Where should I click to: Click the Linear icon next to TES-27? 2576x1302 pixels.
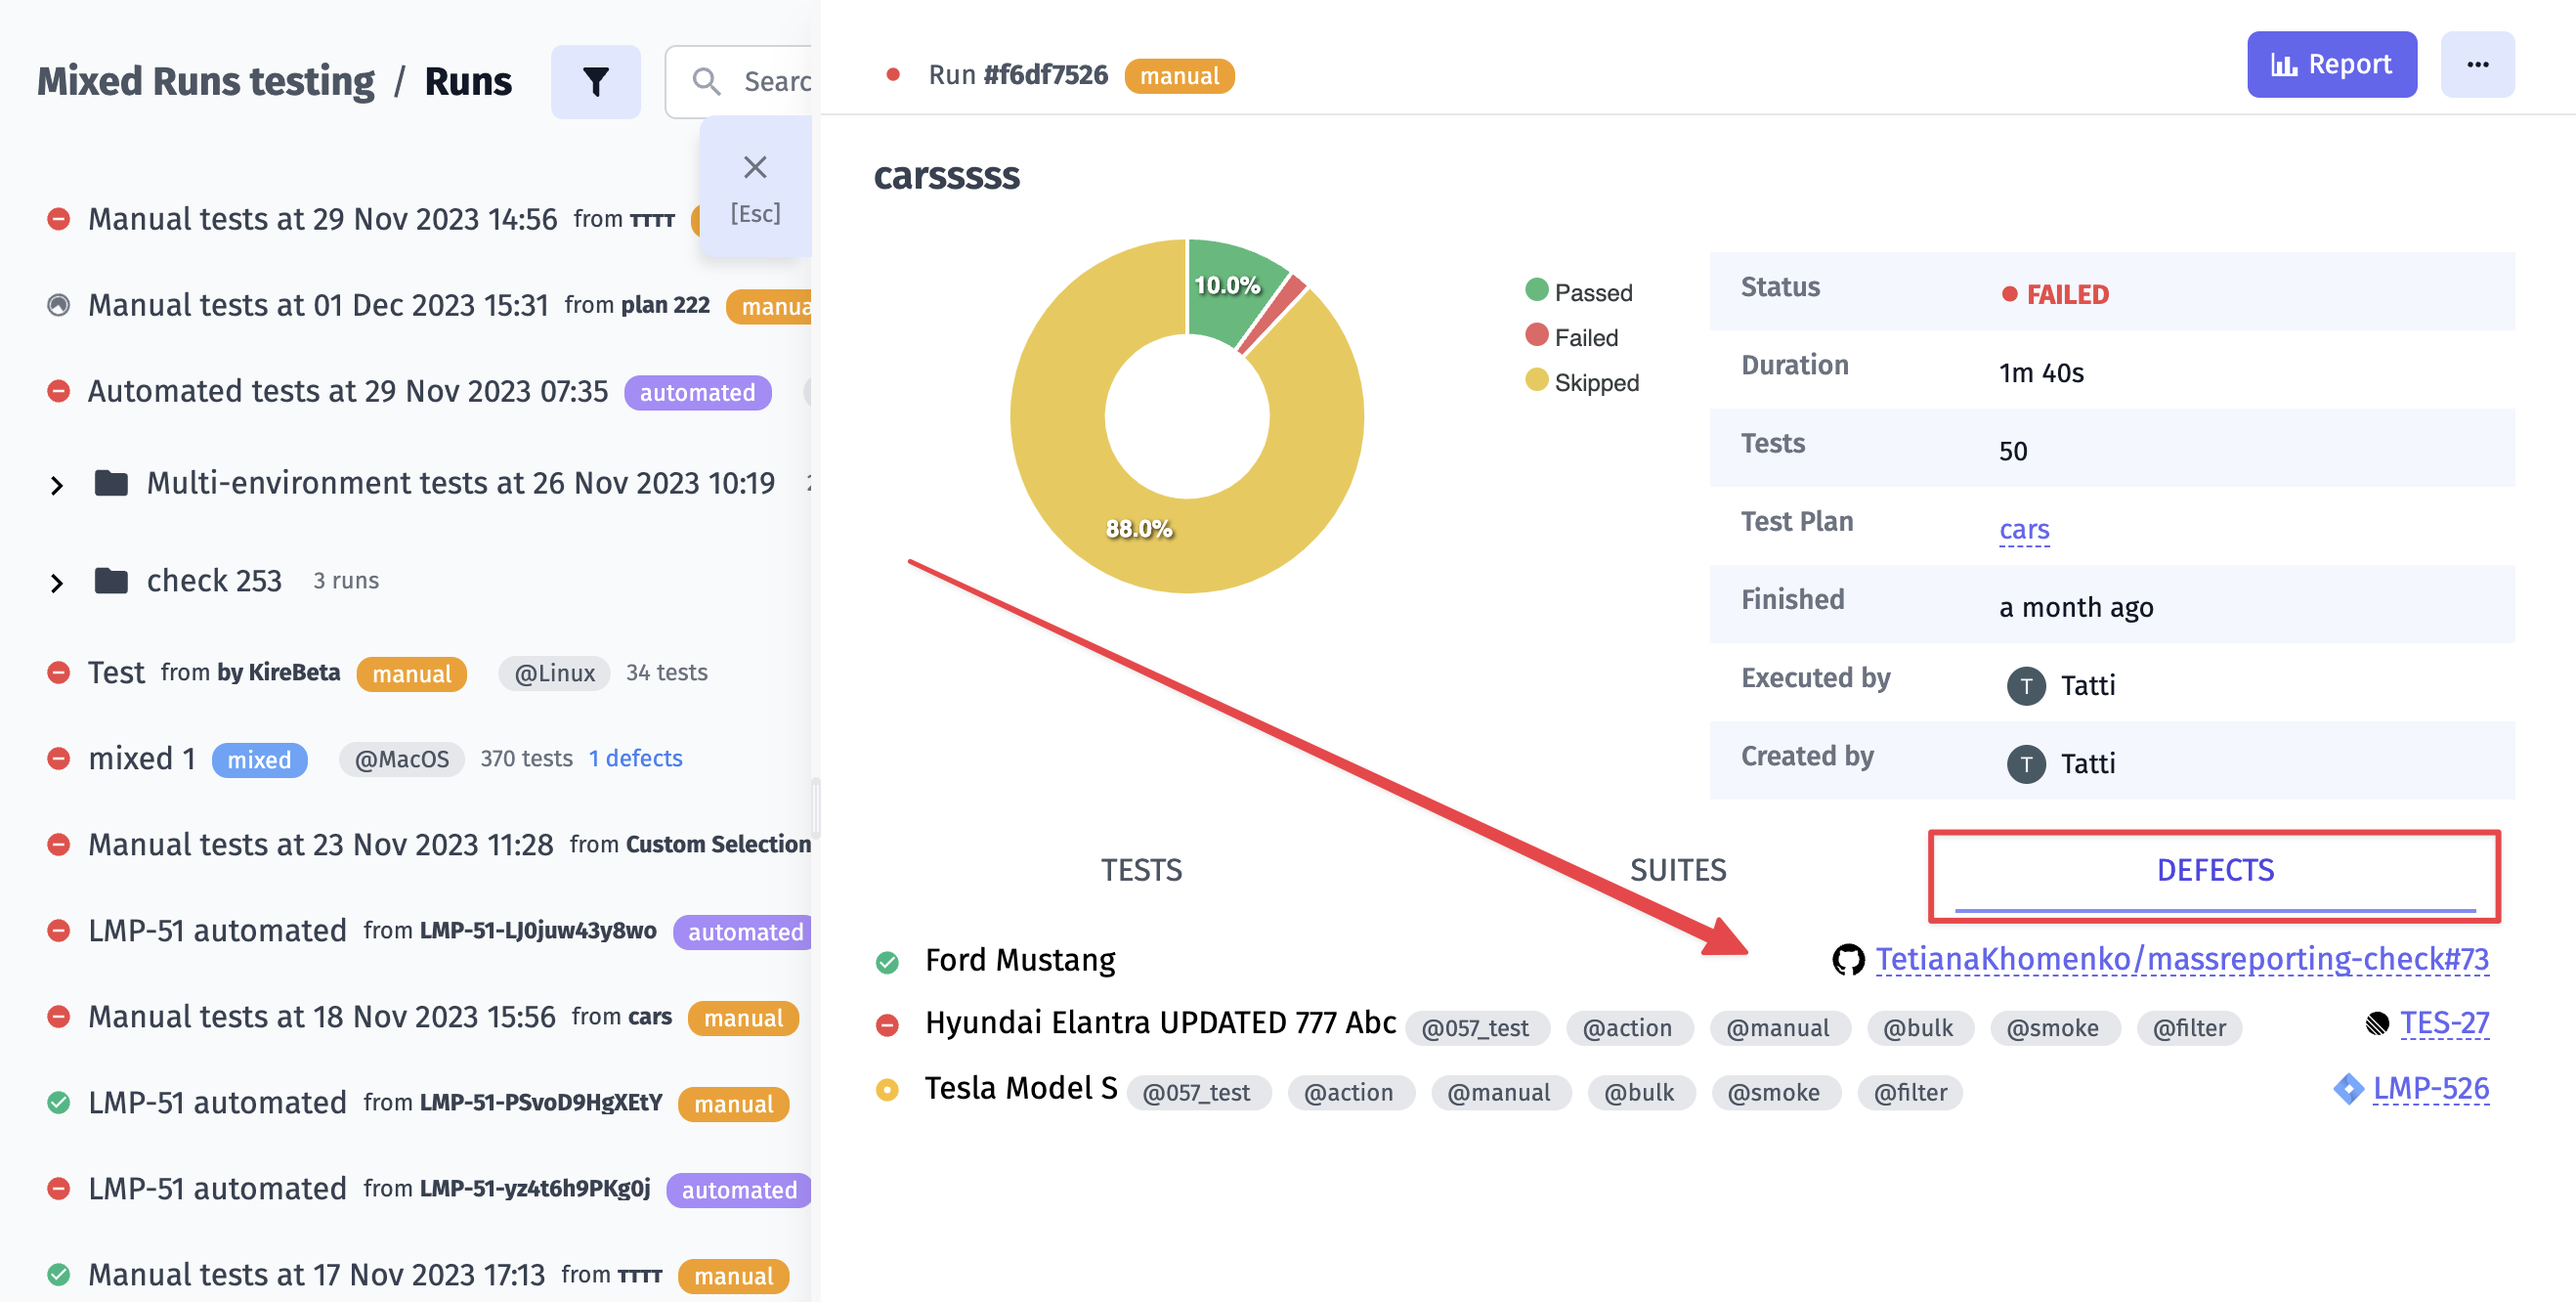tap(2377, 1023)
